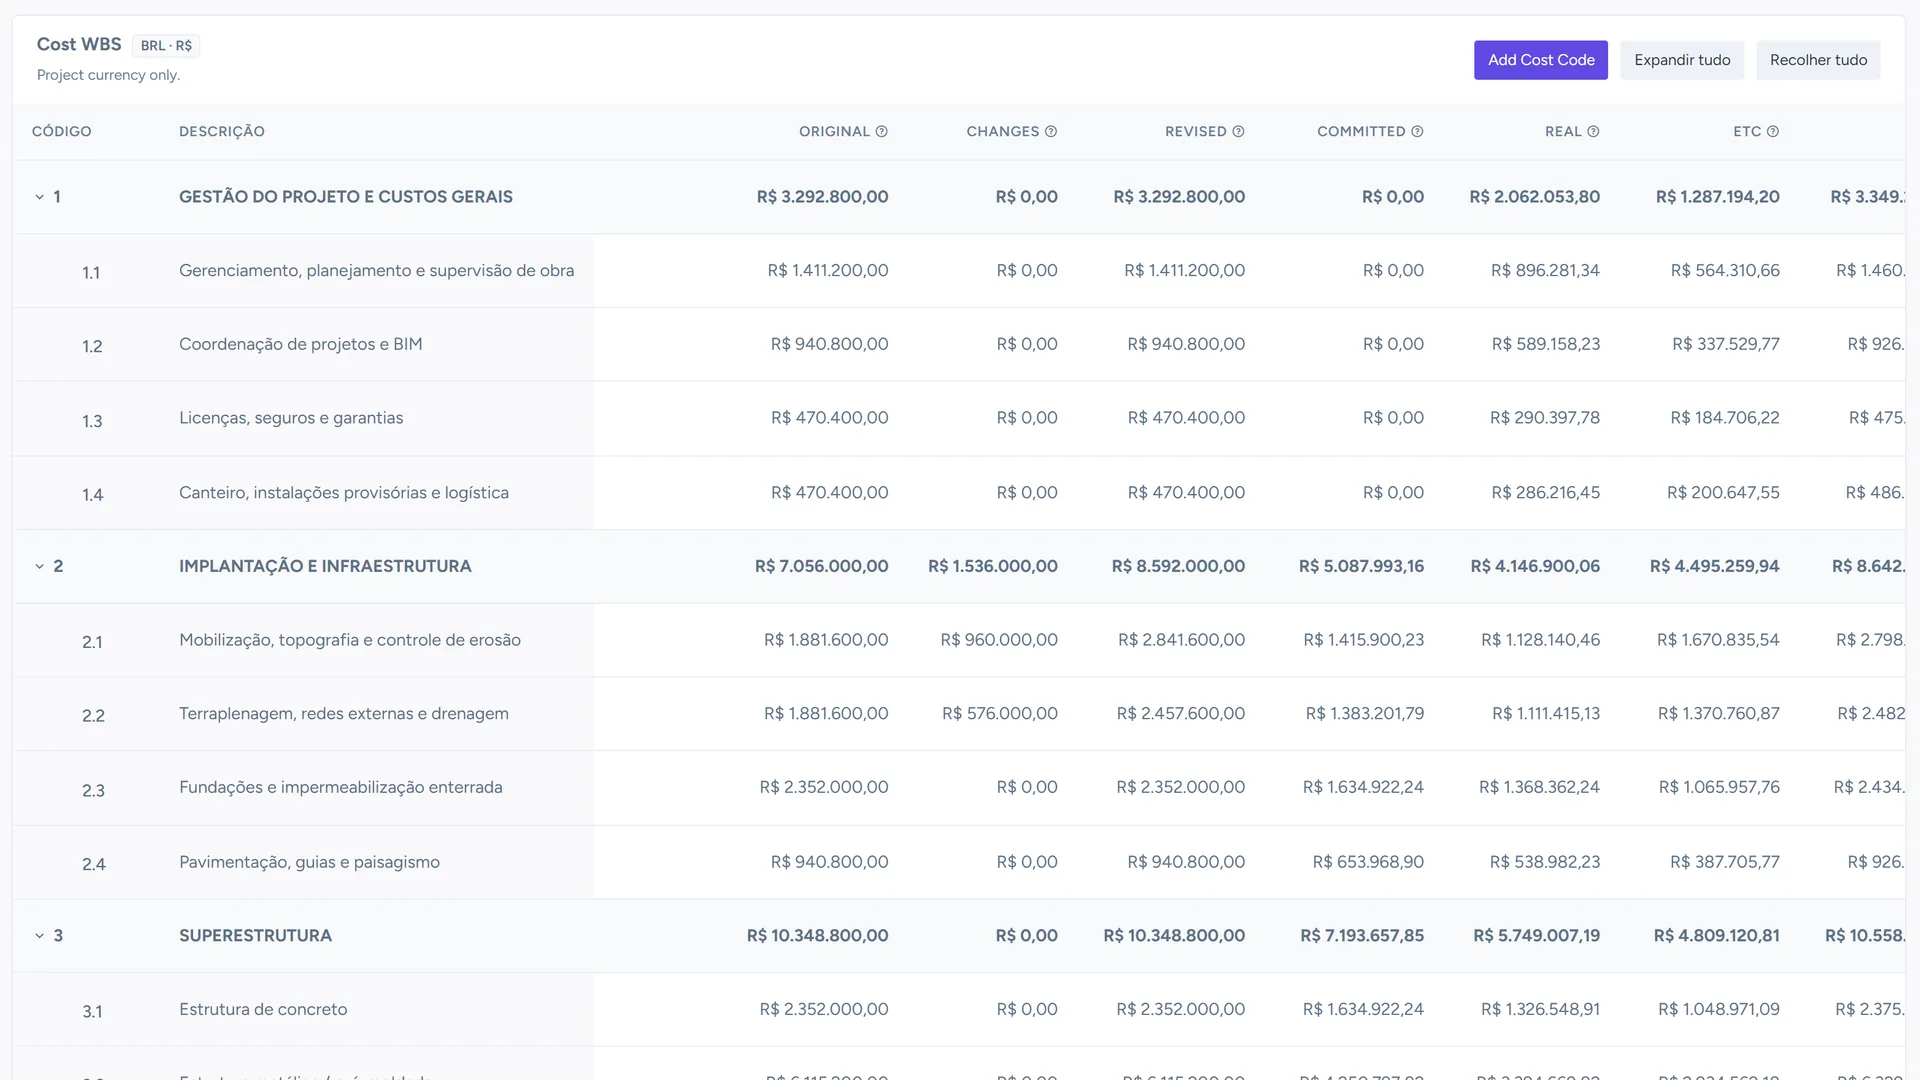Select row Gerenciamento, planejamento e supervisão de obra
This screenshot has height=1080, width=1920.
point(958,271)
